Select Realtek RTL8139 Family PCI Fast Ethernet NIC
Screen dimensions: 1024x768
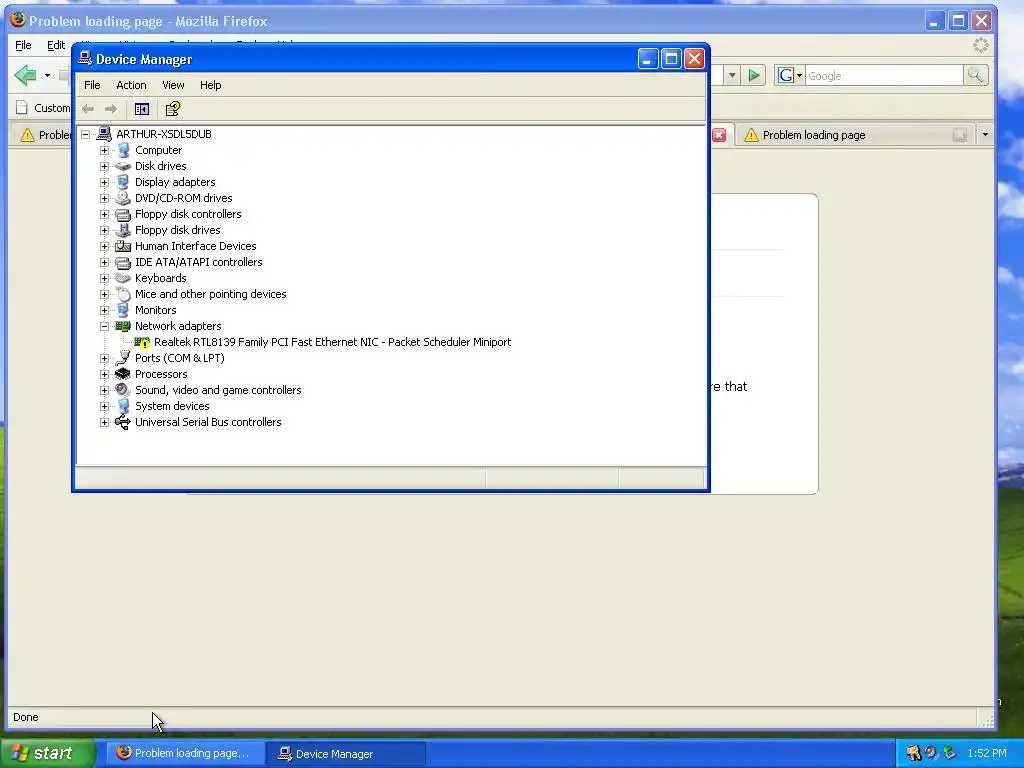332,342
